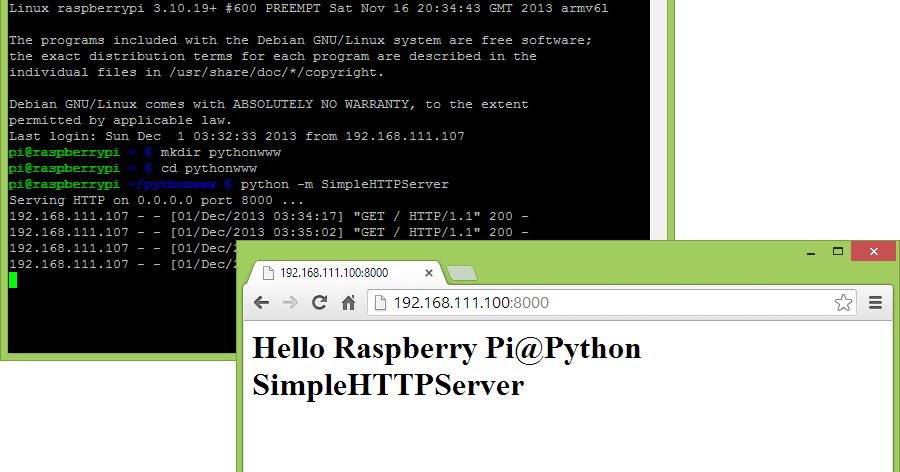Click the 'Hello Raspberry Pi@Python SimpleHTTPServer' heading
Image resolution: width=900 pixels, height=472 pixels.
447,366
